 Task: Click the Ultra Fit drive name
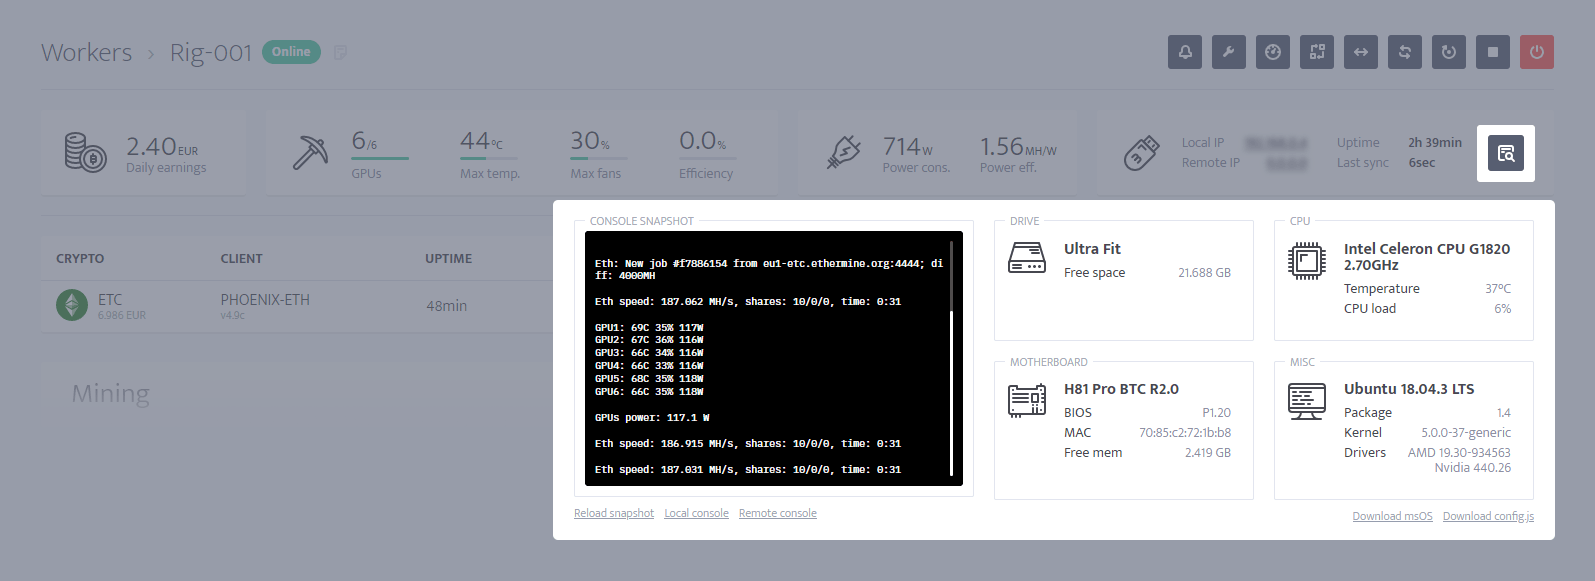coord(1092,249)
